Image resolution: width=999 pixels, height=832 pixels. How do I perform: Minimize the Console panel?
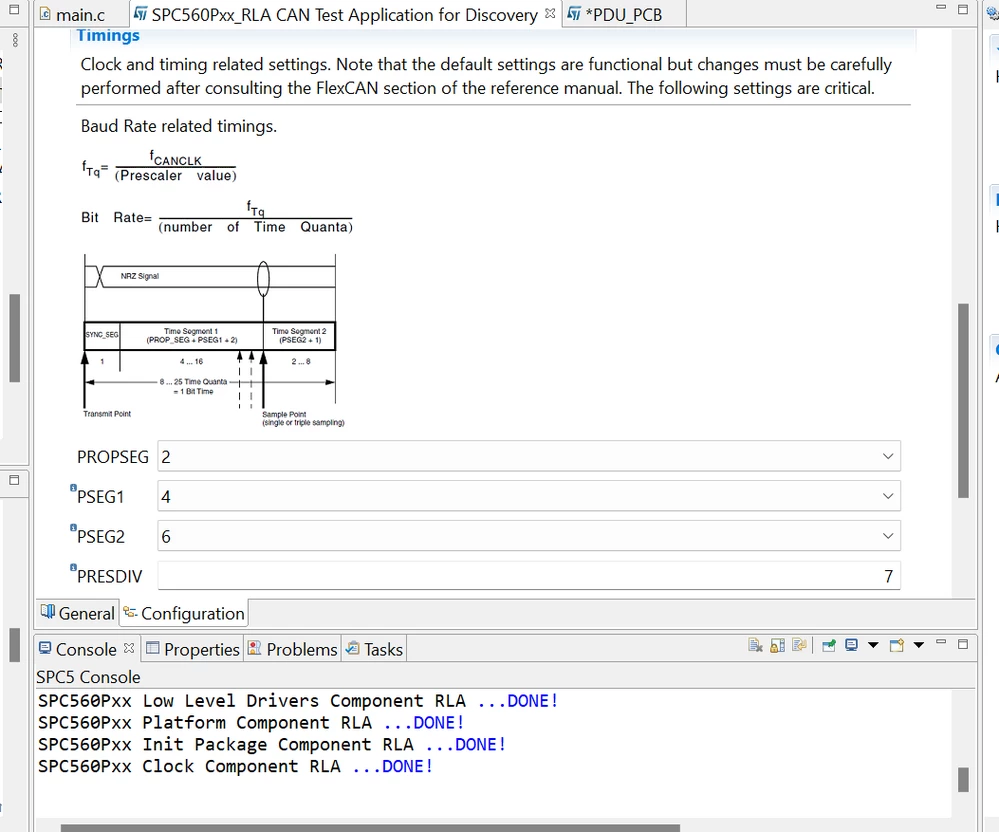pyautogui.click(x=941, y=643)
